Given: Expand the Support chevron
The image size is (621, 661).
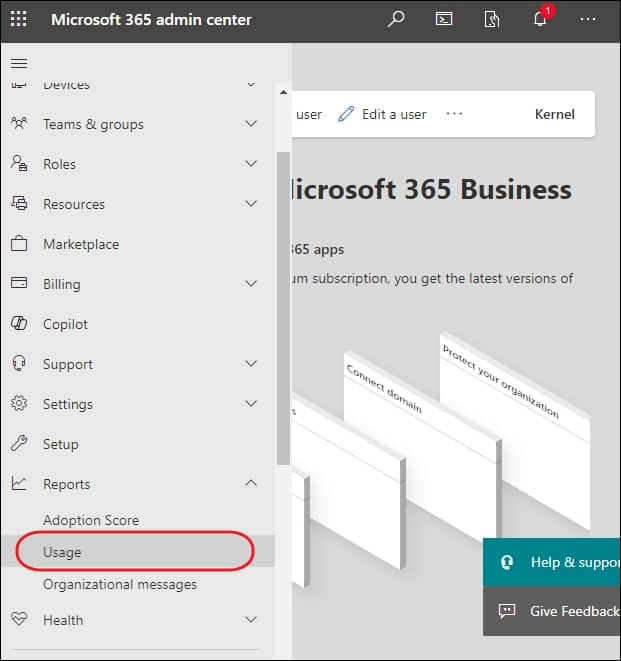Looking at the screenshot, I should (251, 363).
